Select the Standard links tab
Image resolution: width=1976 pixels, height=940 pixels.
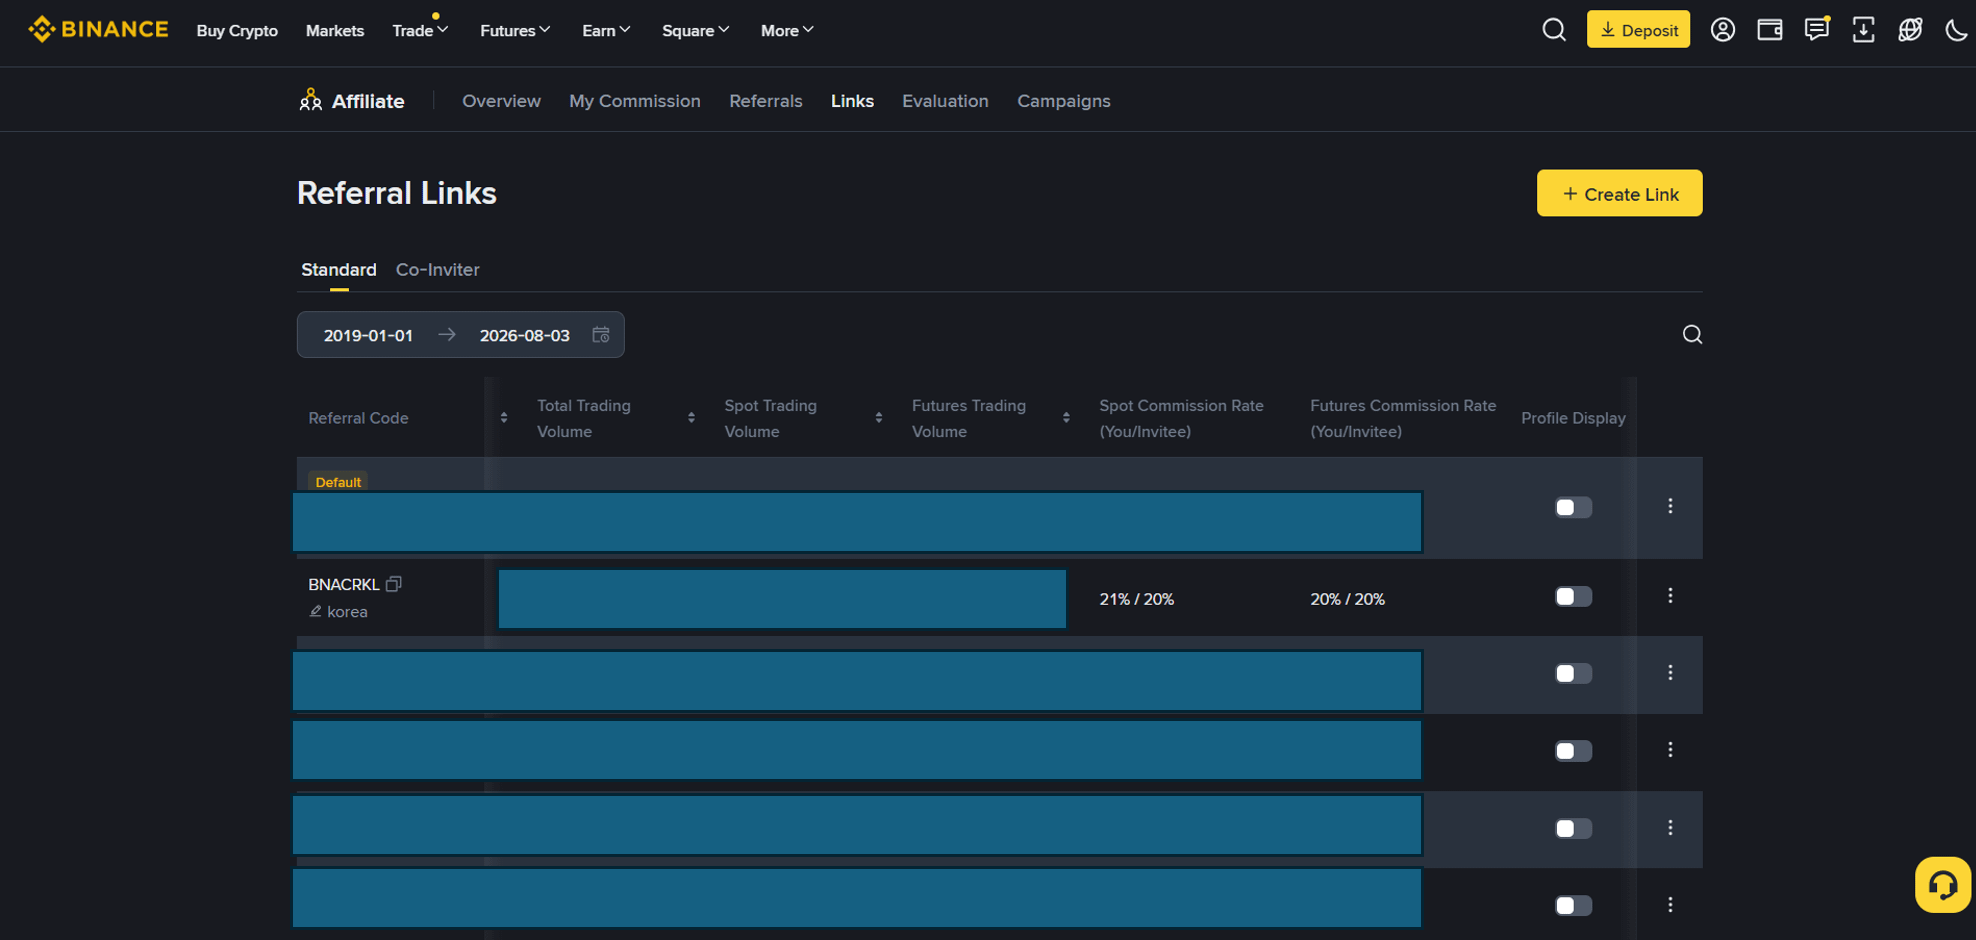click(x=339, y=270)
